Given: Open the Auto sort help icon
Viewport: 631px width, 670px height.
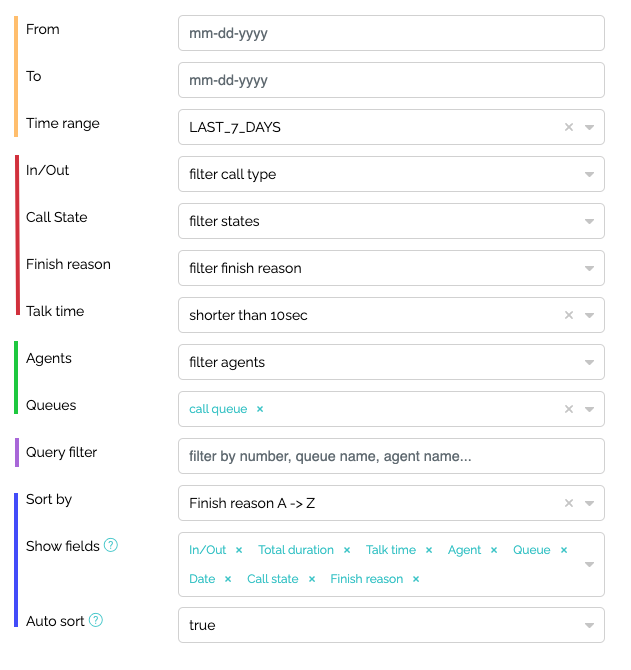Looking at the screenshot, I should coord(96,620).
